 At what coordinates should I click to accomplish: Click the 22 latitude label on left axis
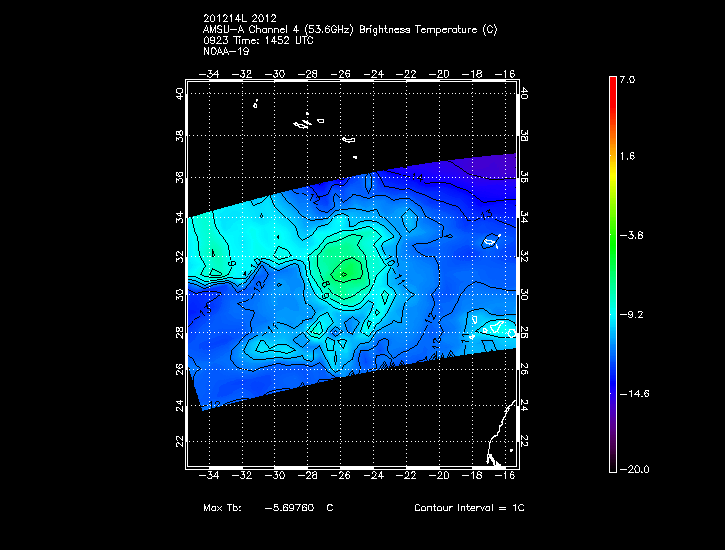pyautogui.click(x=180, y=441)
